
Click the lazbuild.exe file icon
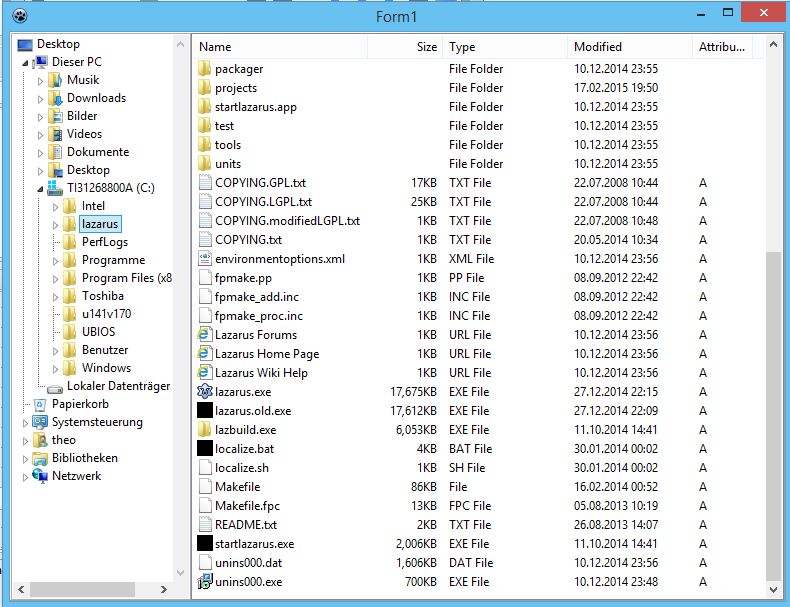(x=205, y=430)
